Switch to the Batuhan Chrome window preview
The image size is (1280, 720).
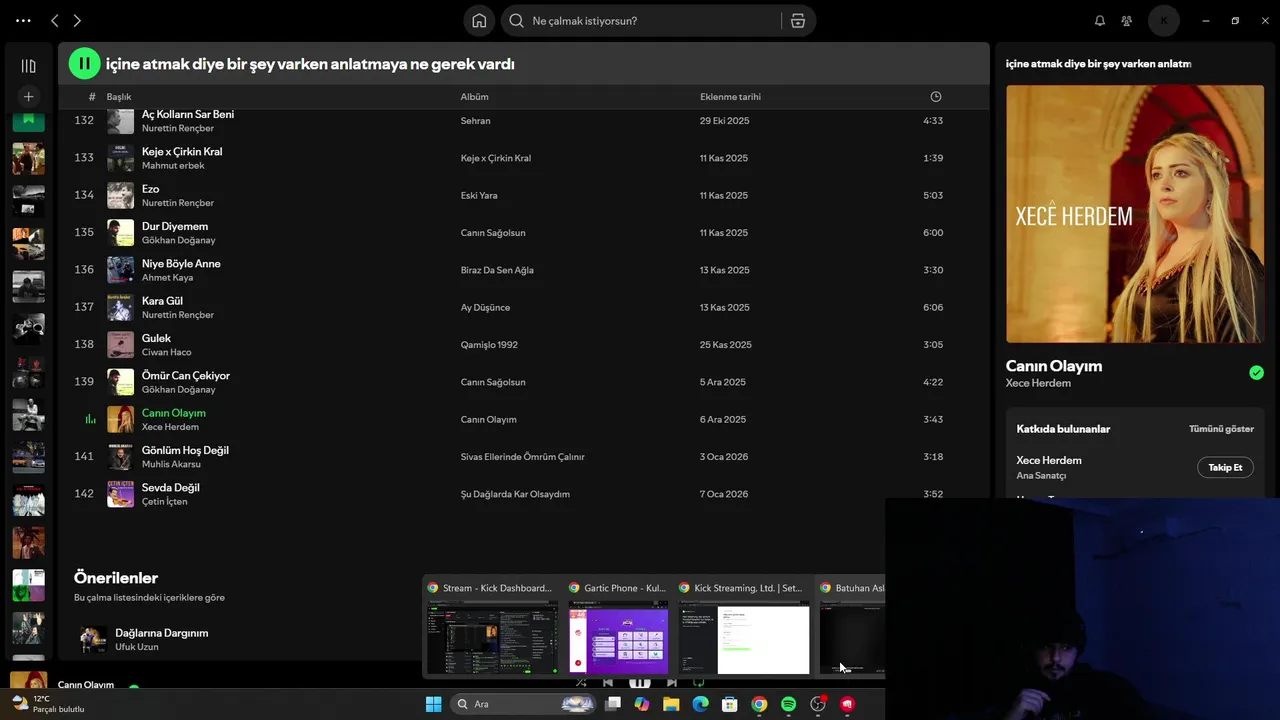tap(852, 628)
